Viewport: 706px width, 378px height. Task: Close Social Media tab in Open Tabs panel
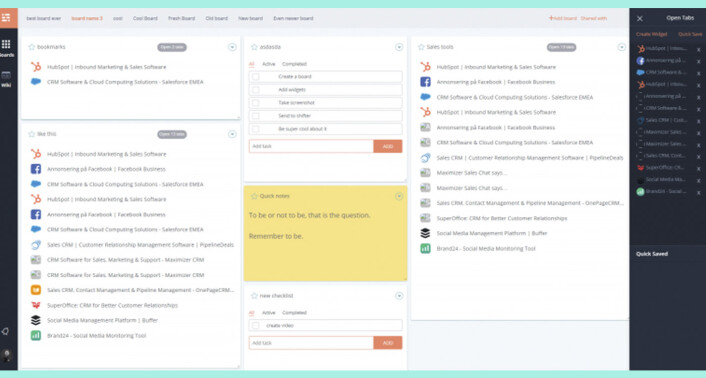pyautogui.click(x=698, y=180)
